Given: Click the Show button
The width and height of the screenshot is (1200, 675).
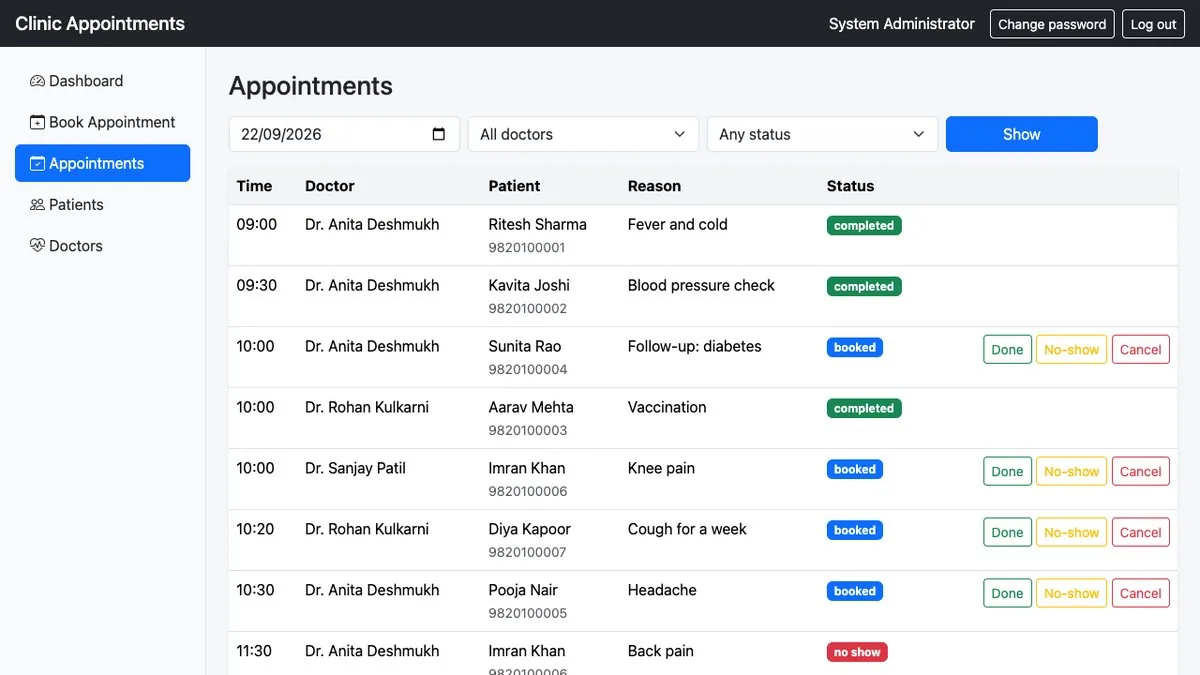Looking at the screenshot, I should [x=1022, y=134].
